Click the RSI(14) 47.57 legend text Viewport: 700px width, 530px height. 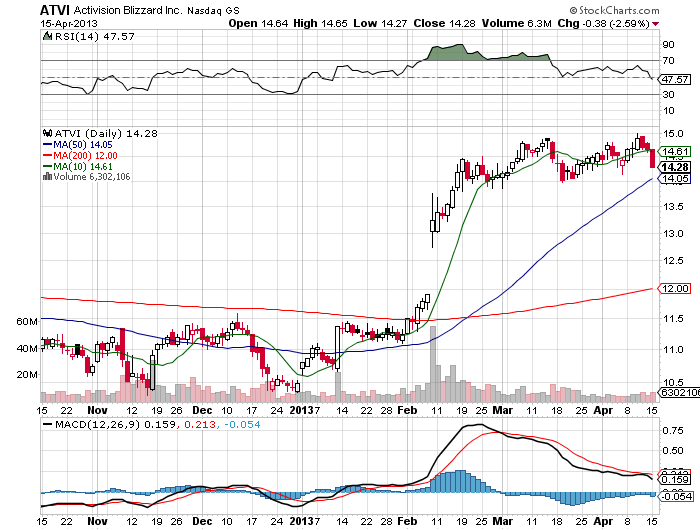point(94,37)
